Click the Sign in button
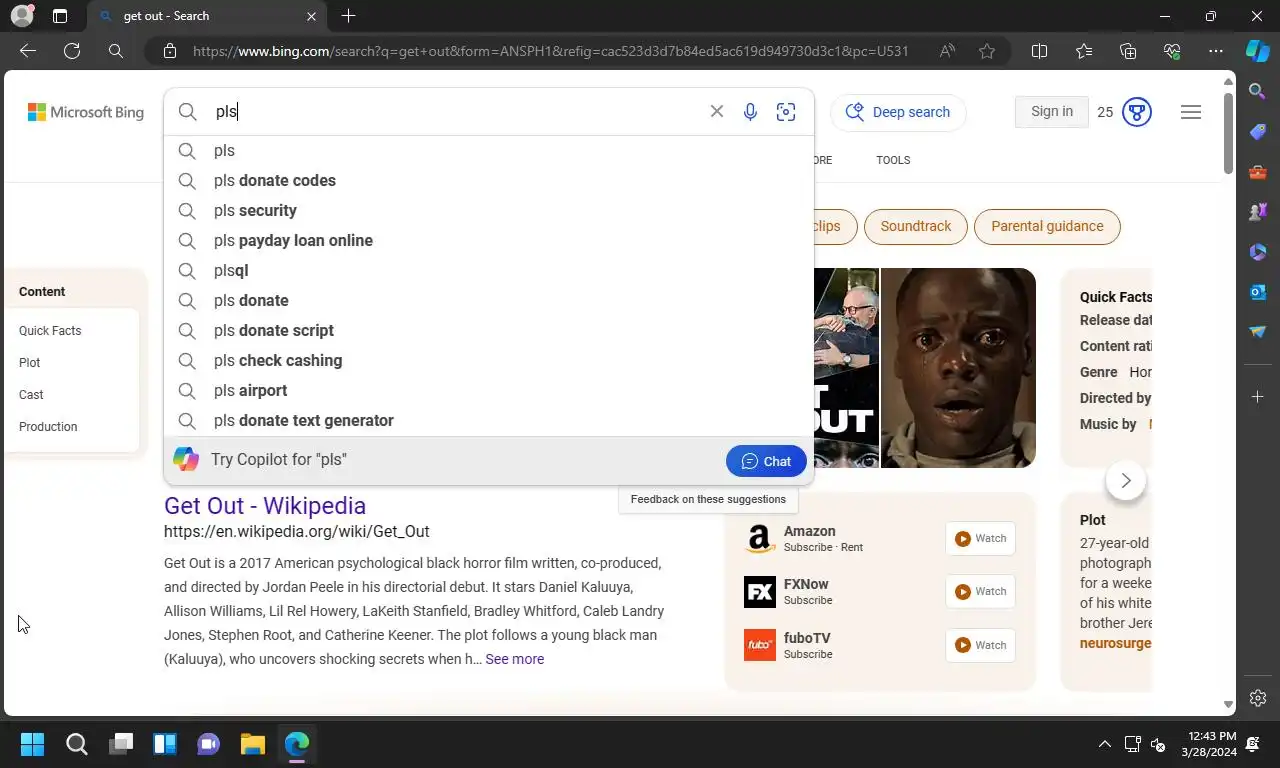This screenshot has height=768, width=1280. tap(1052, 111)
